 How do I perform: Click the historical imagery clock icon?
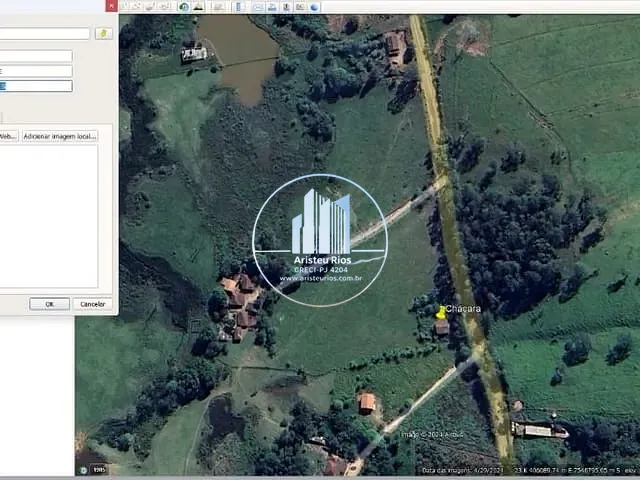coord(184,7)
